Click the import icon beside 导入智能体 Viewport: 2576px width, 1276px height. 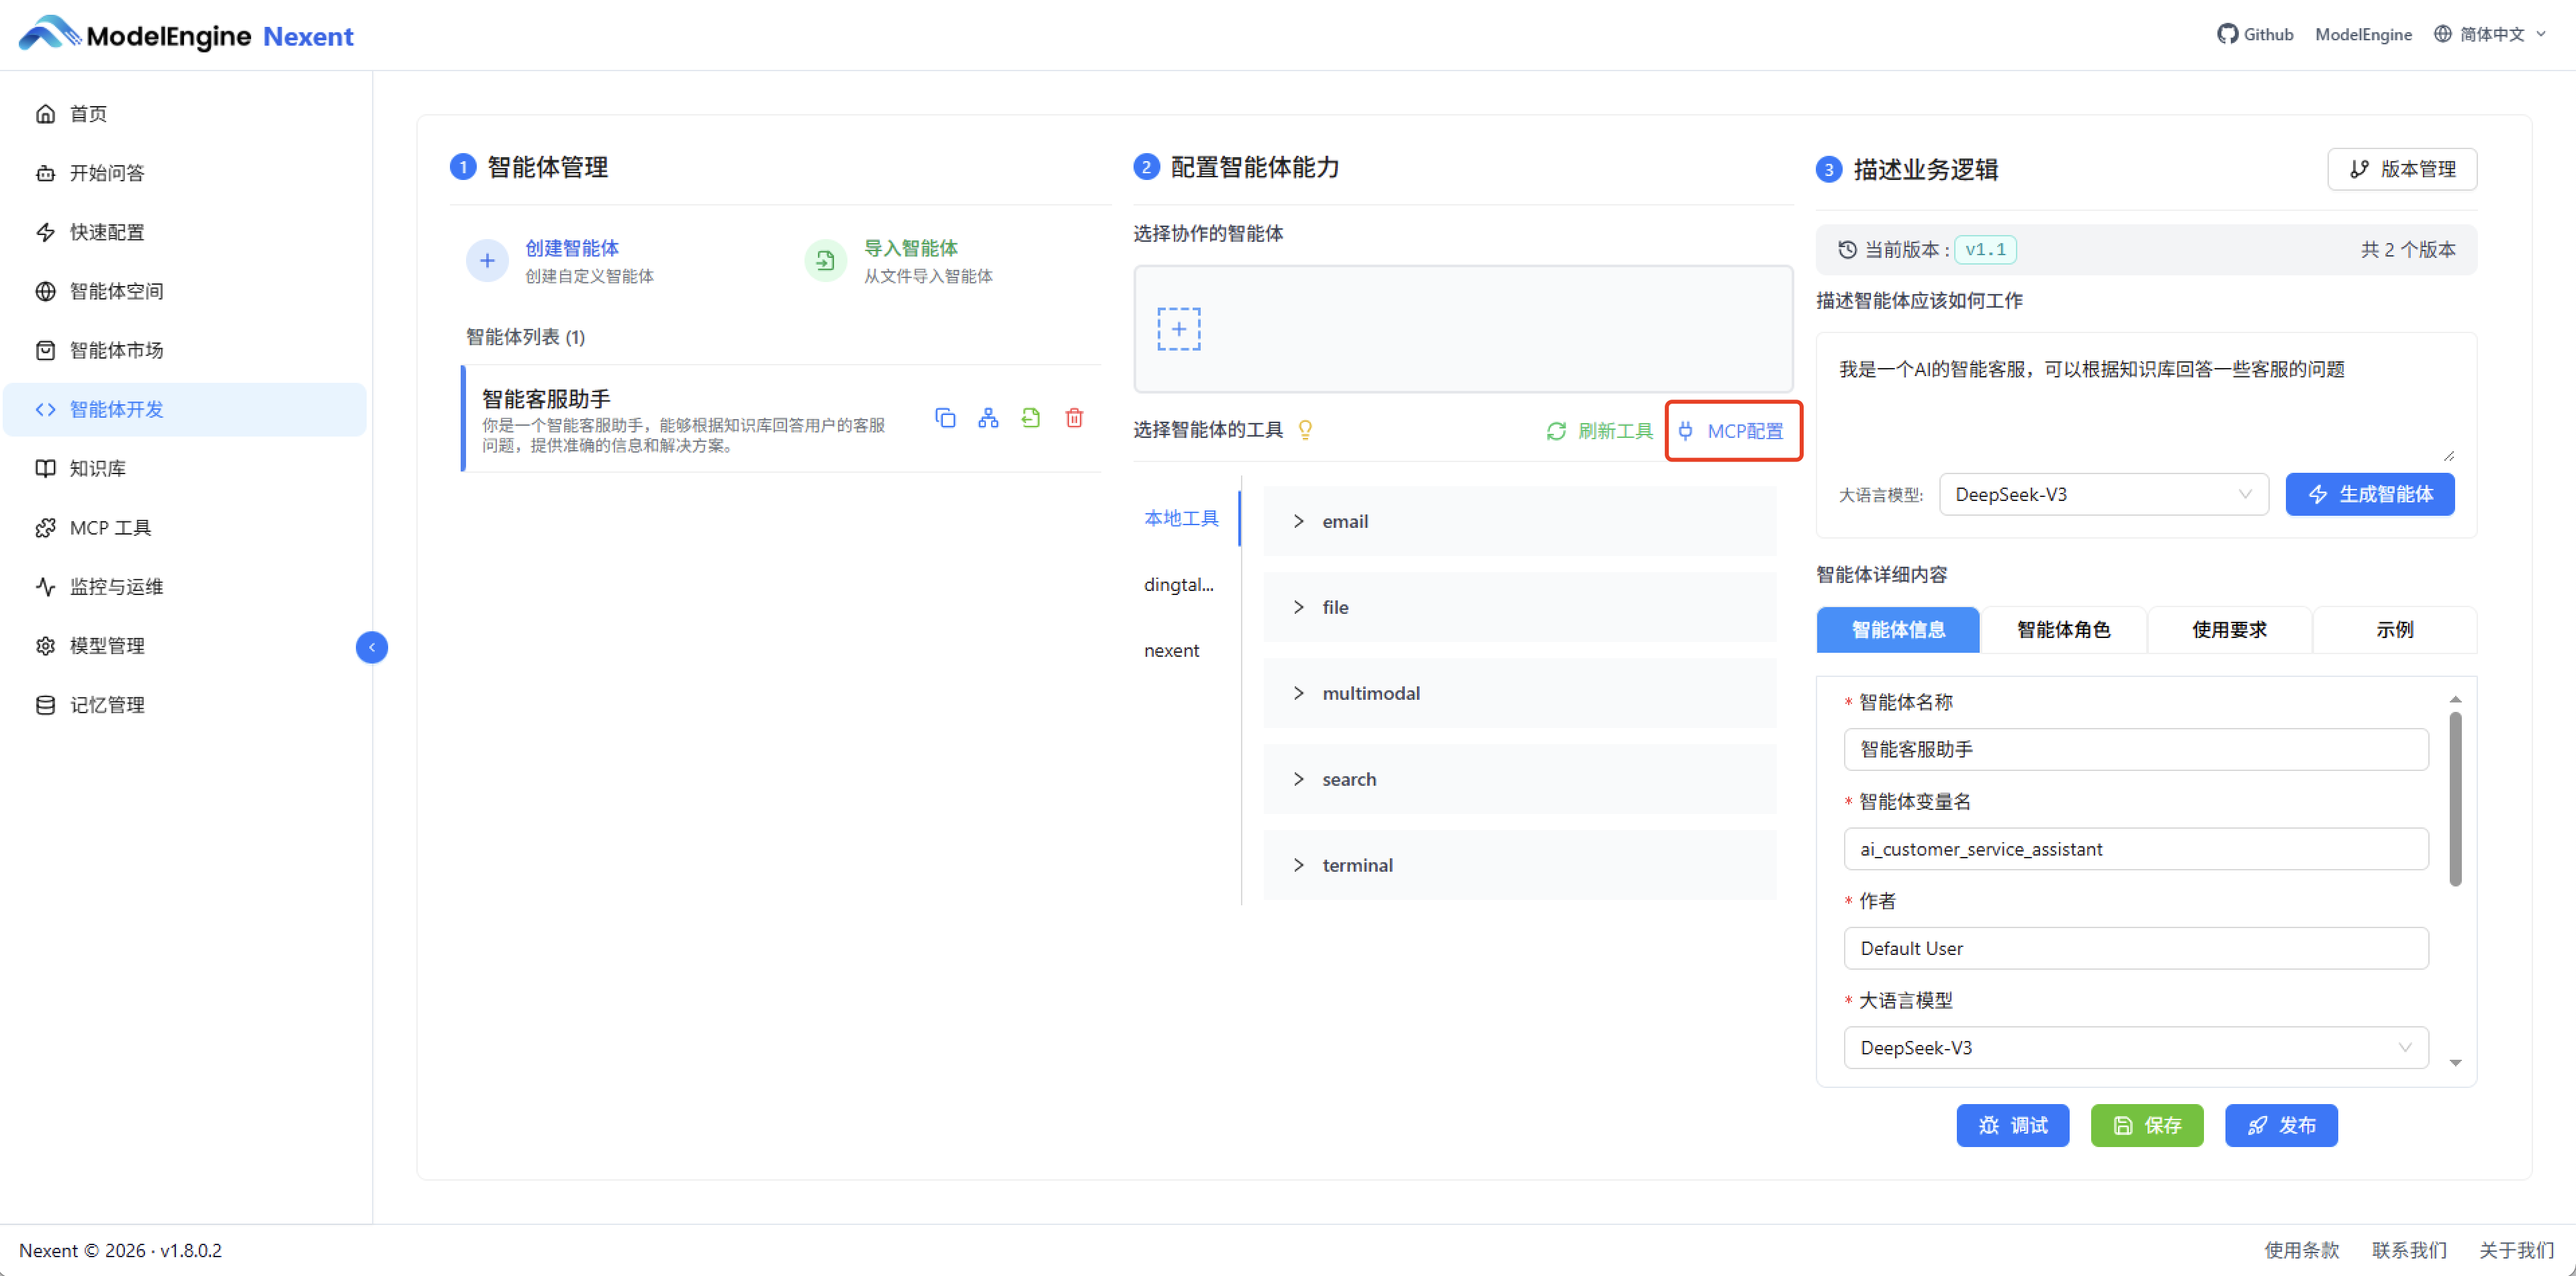(825, 260)
